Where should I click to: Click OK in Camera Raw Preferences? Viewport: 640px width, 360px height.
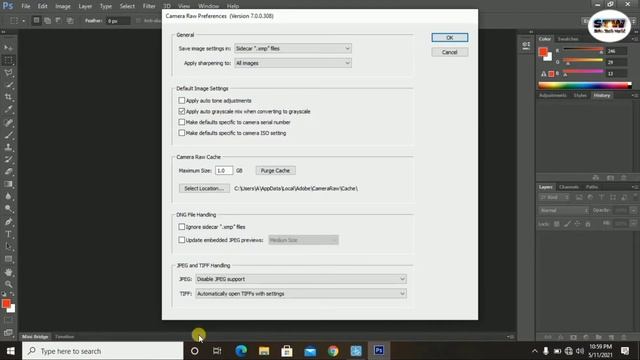click(x=450, y=38)
